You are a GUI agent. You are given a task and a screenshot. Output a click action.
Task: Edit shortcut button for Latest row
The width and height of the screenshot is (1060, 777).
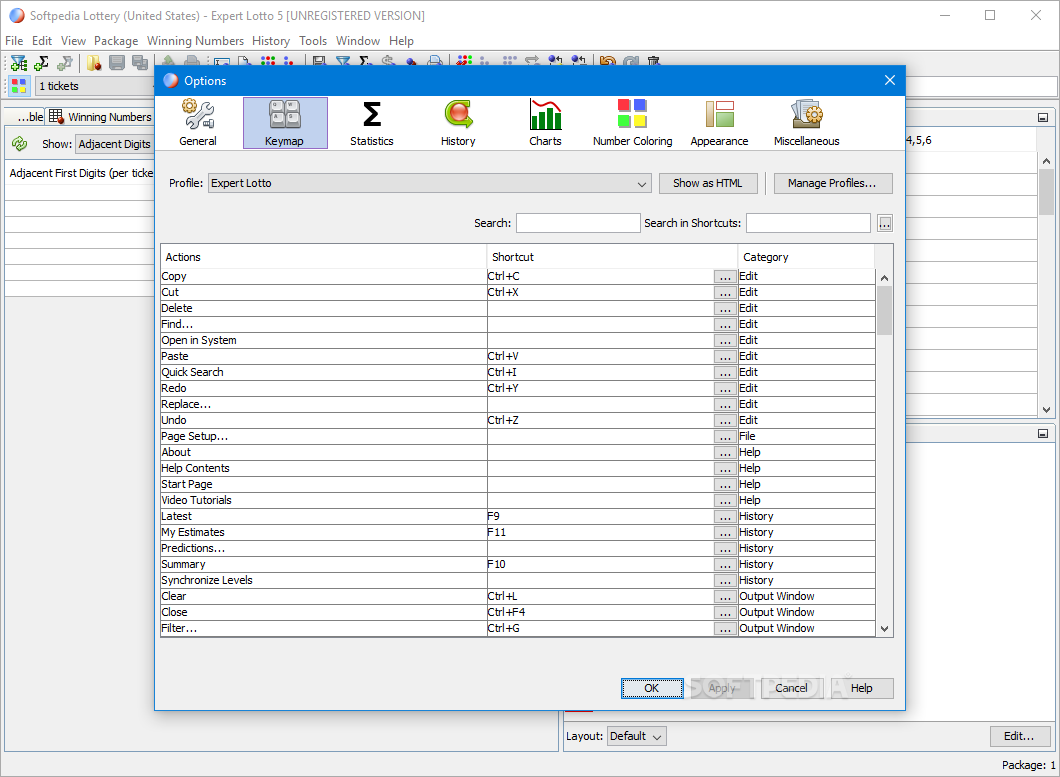click(x=725, y=517)
